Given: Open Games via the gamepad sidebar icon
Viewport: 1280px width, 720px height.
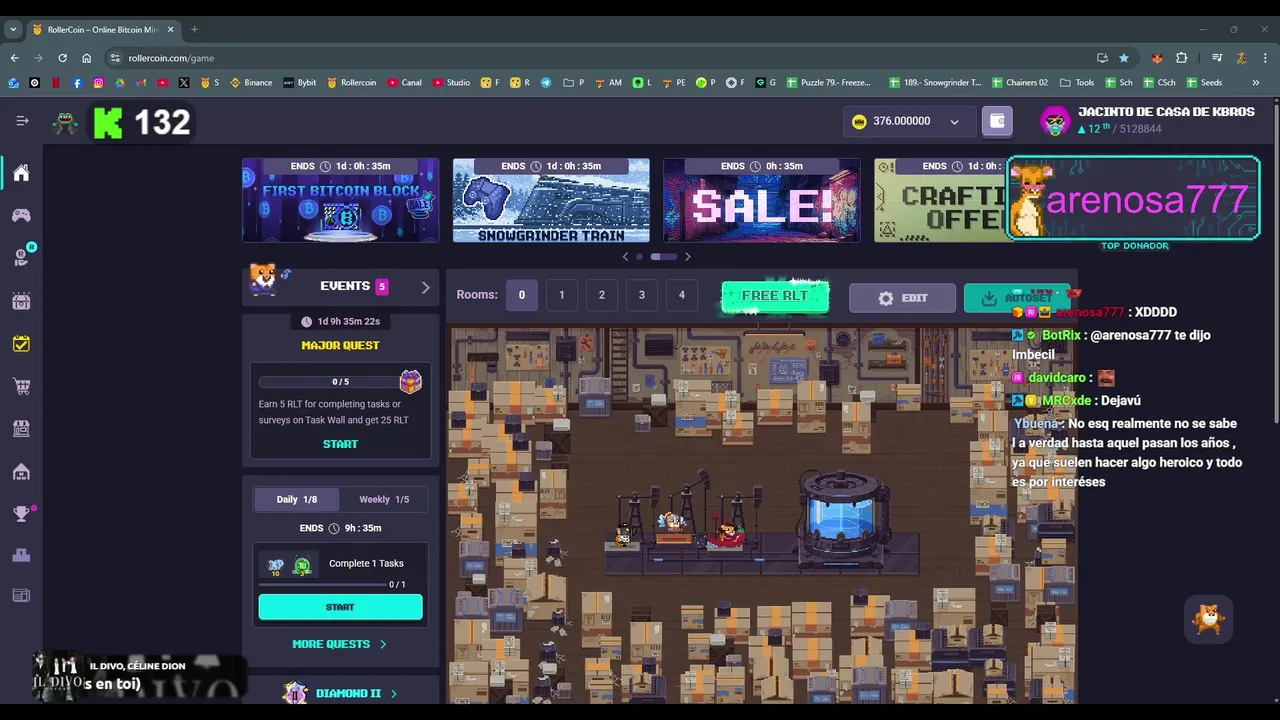Looking at the screenshot, I should click(x=21, y=215).
